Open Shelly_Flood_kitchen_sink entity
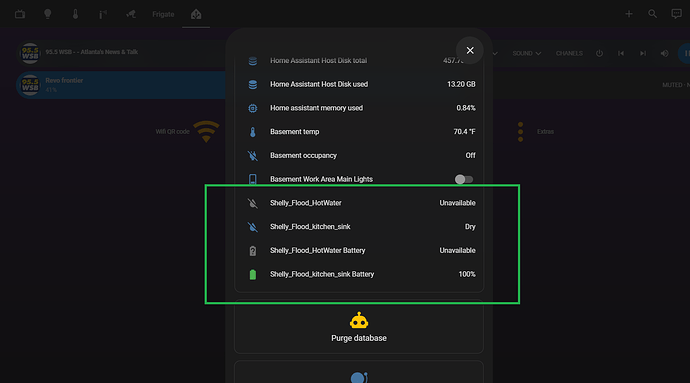The height and width of the screenshot is (383, 690). click(359, 227)
